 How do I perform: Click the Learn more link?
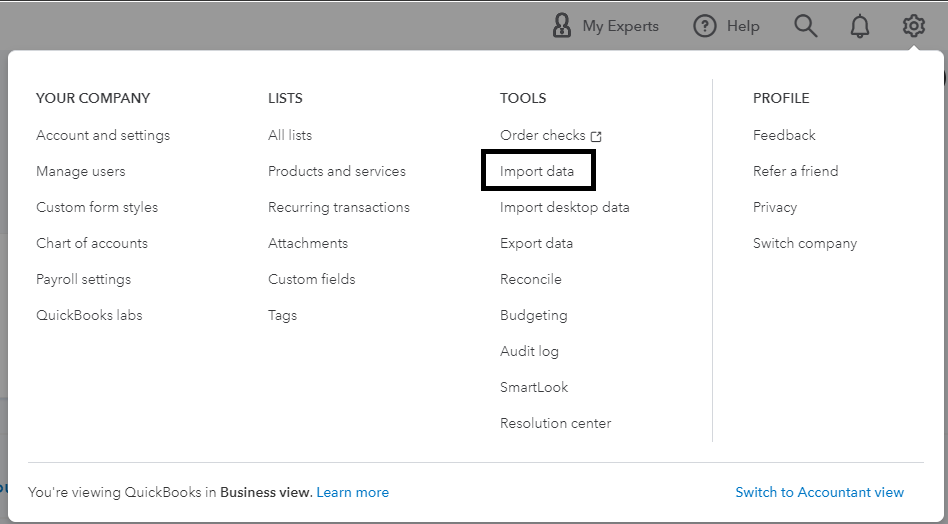[352, 492]
